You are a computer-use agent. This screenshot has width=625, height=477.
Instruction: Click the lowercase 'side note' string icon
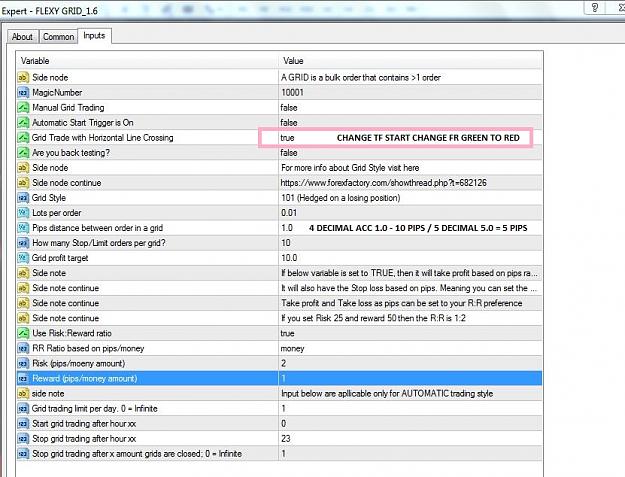(23, 393)
